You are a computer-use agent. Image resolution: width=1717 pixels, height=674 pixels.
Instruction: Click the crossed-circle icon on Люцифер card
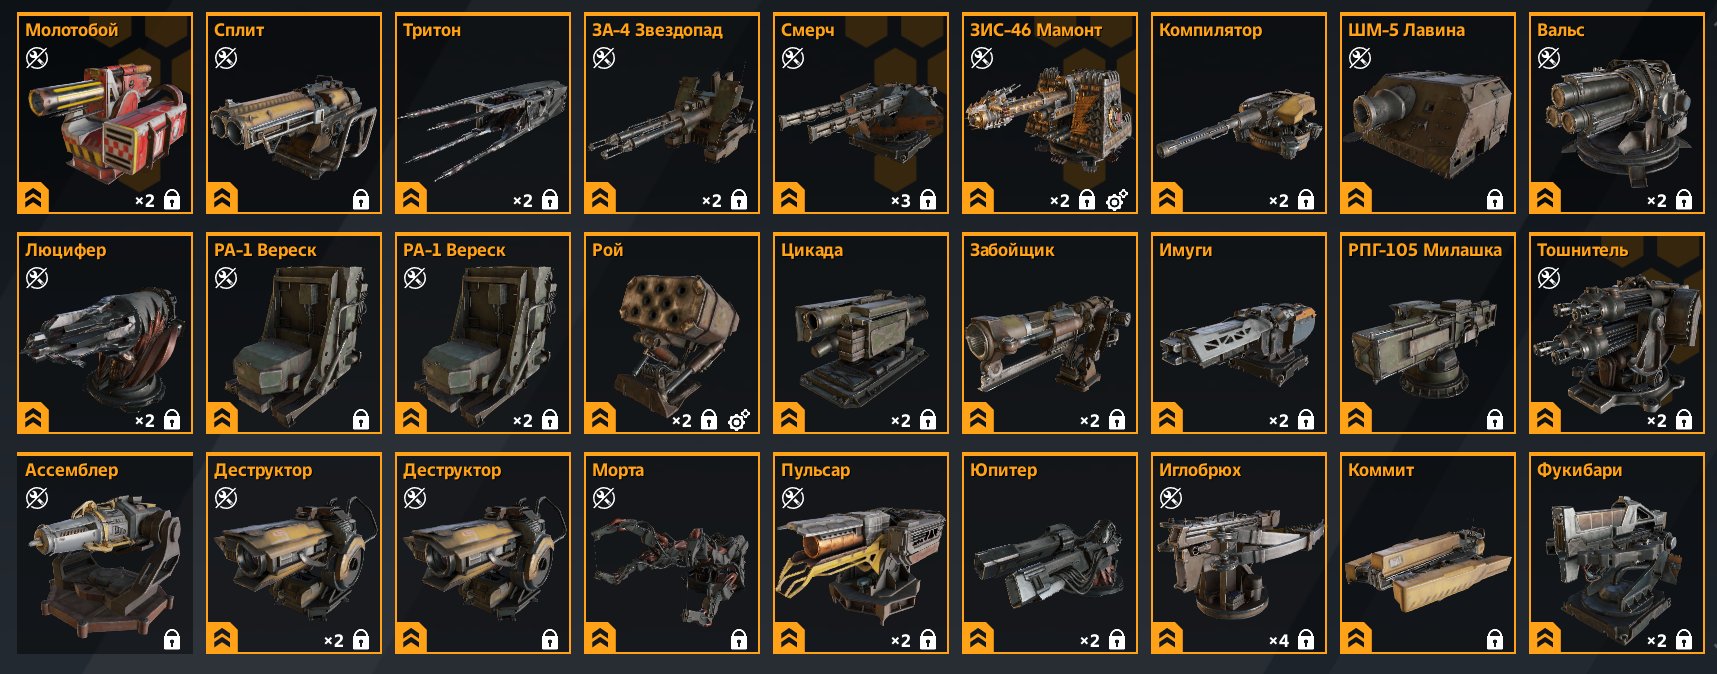click(37, 278)
